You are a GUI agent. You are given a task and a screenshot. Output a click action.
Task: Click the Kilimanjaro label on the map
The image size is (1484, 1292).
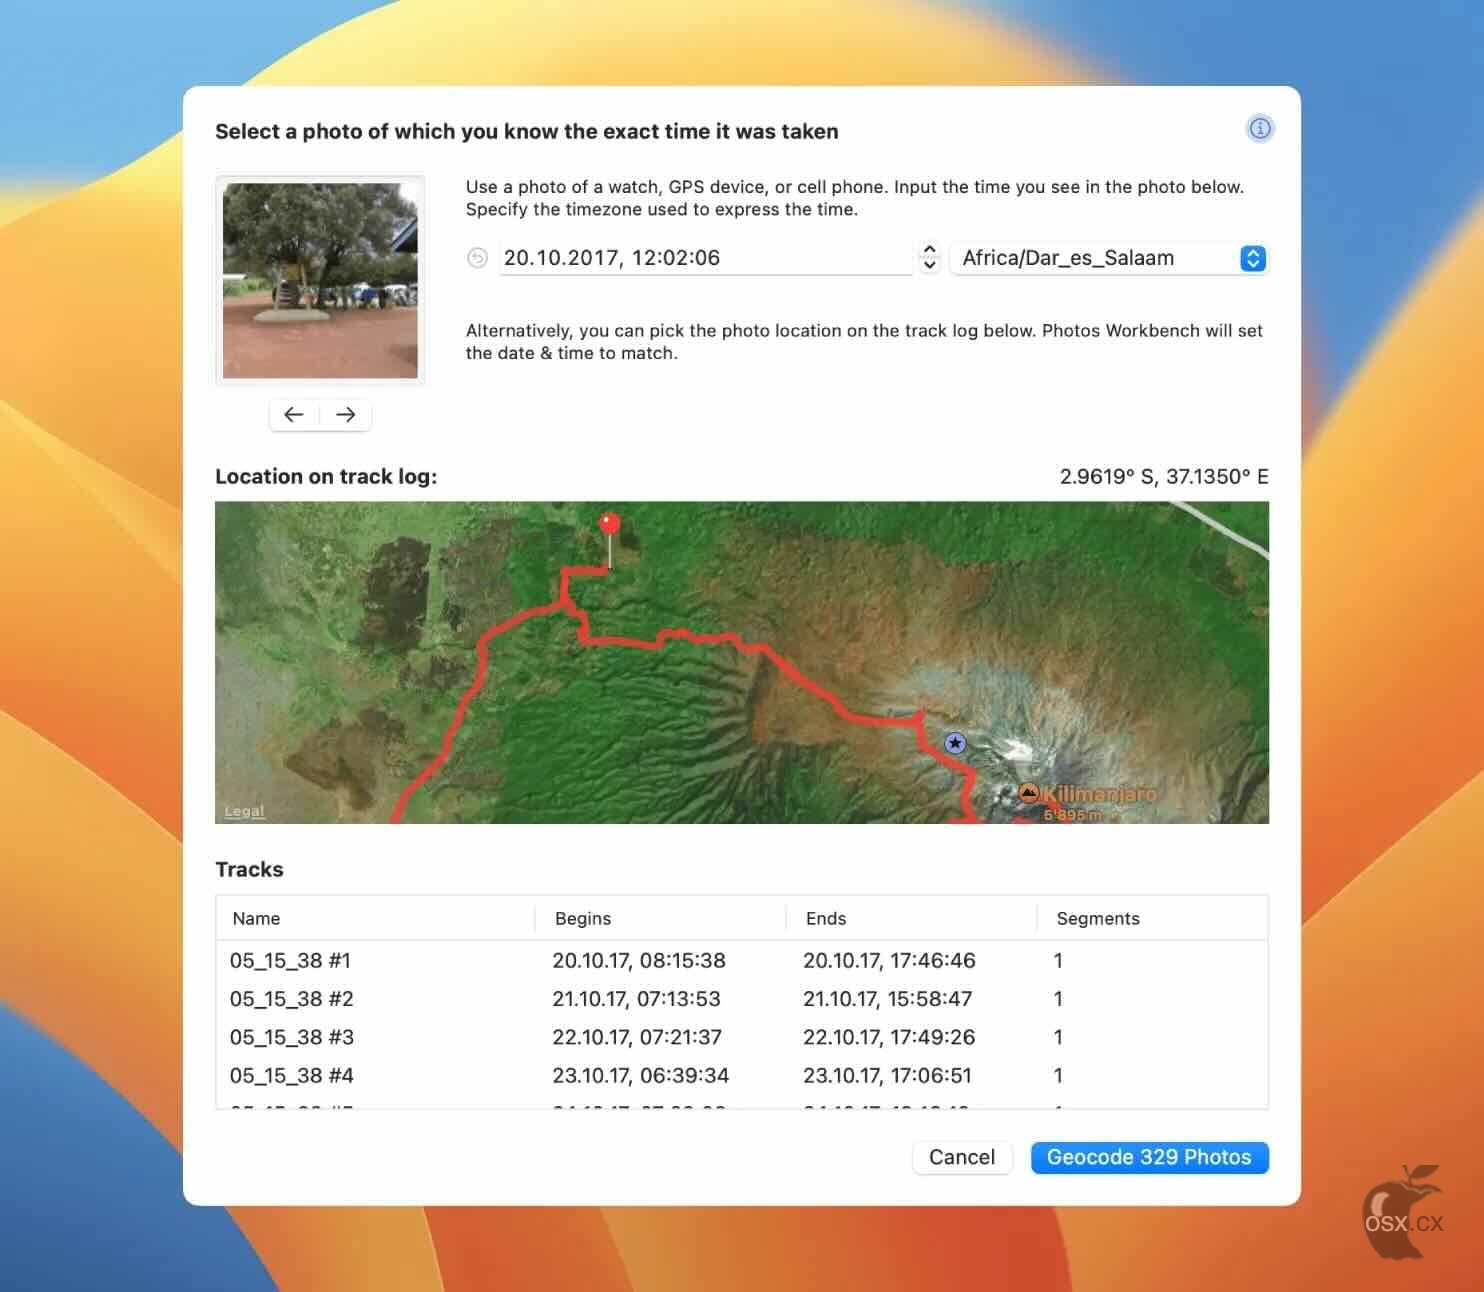click(1100, 793)
